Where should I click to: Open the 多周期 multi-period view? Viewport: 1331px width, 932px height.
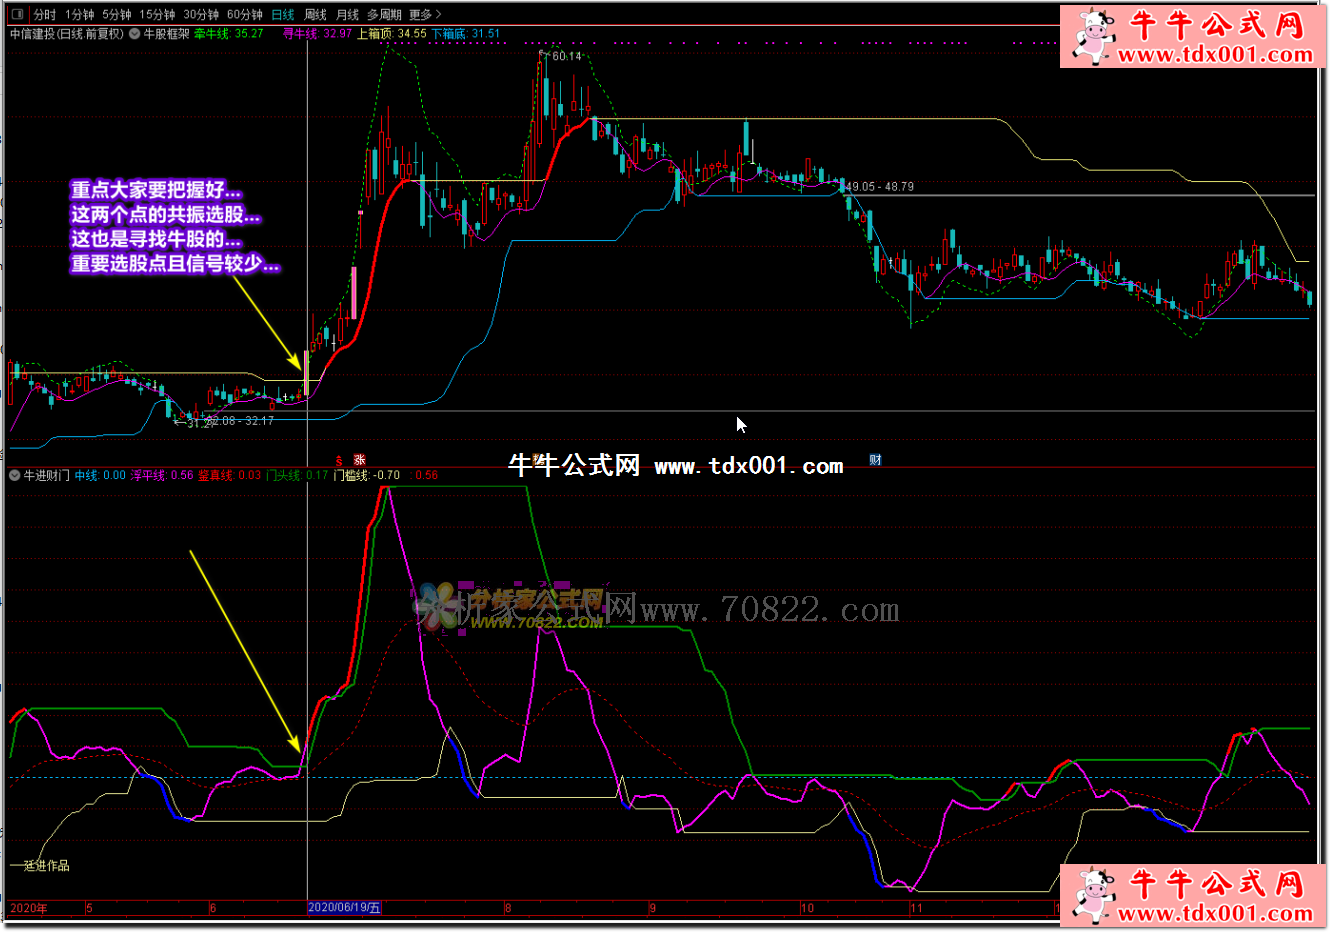click(383, 14)
